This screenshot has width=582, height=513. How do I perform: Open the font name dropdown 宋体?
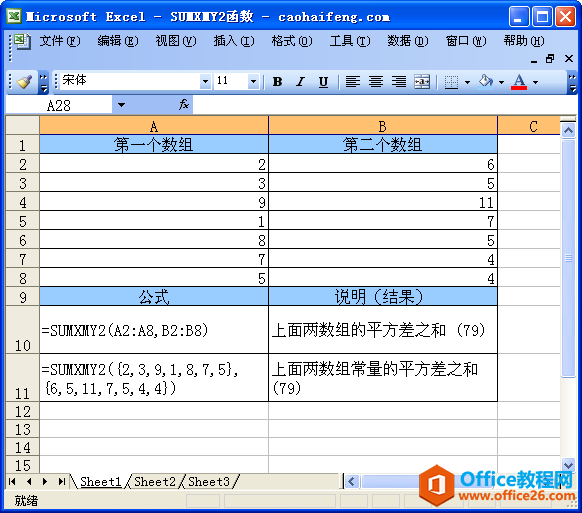point(205,81)
